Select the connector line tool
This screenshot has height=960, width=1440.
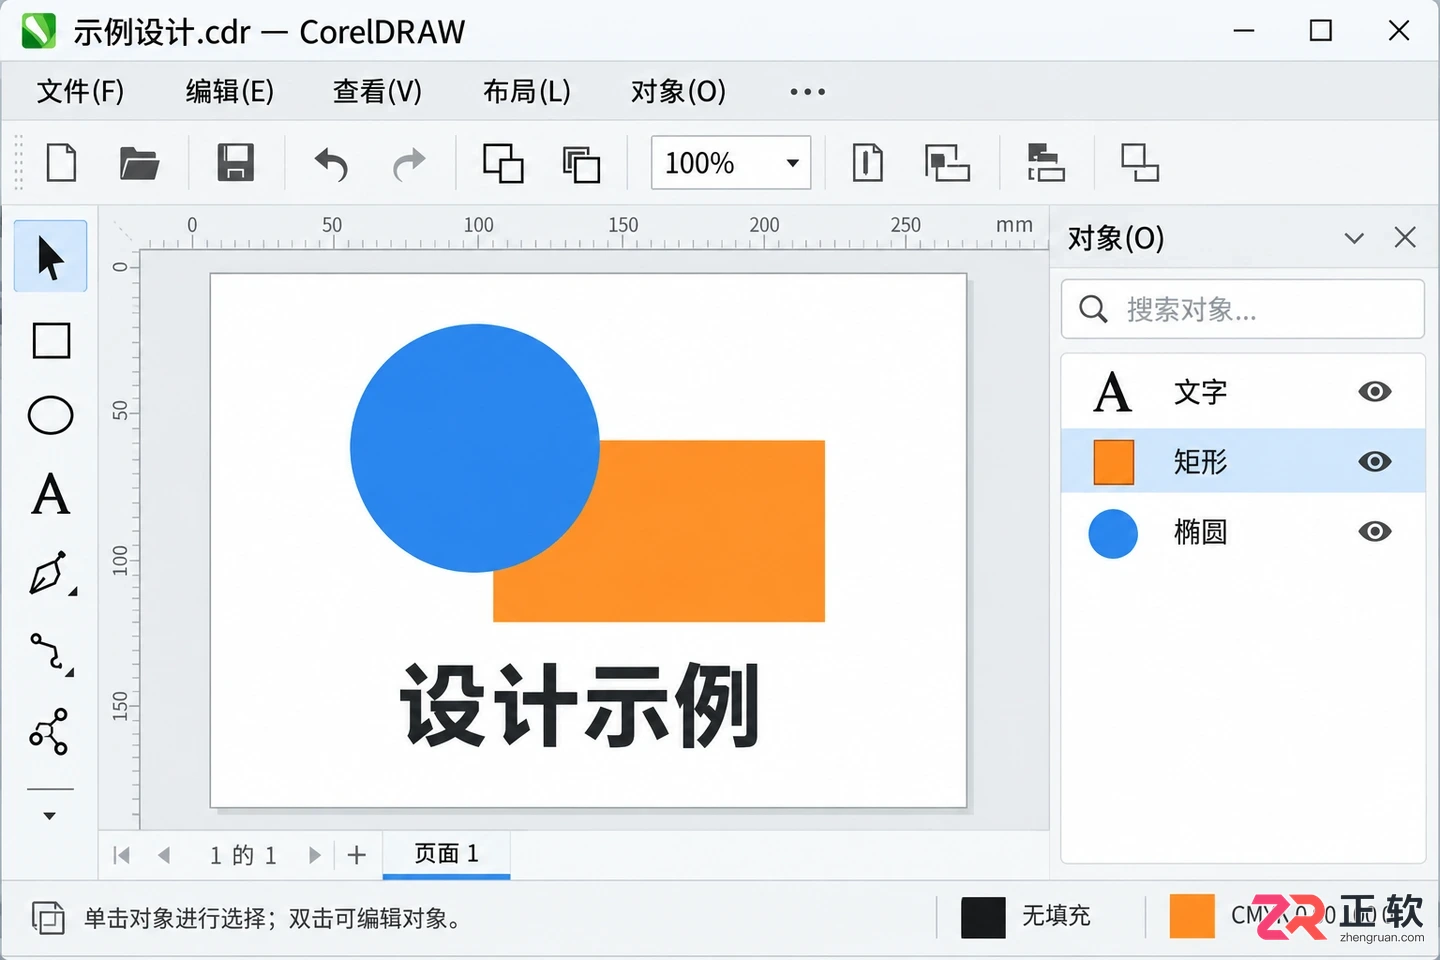pos(51,654)
